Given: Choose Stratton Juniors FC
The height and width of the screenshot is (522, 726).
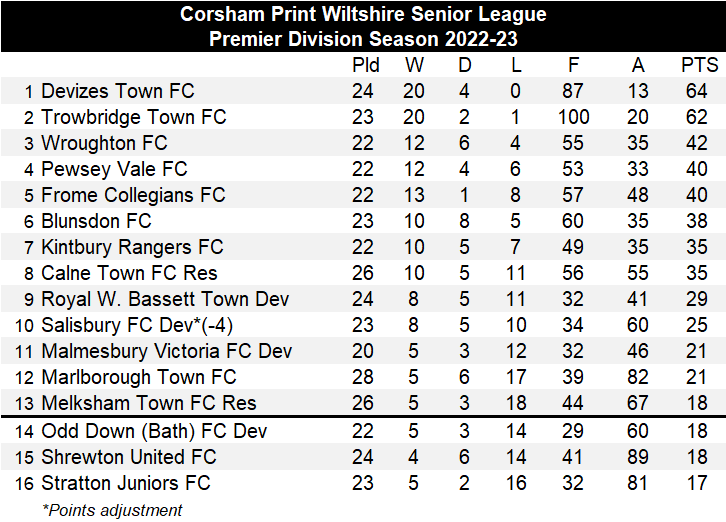Looking at the screenshot, I should (126, 483).
